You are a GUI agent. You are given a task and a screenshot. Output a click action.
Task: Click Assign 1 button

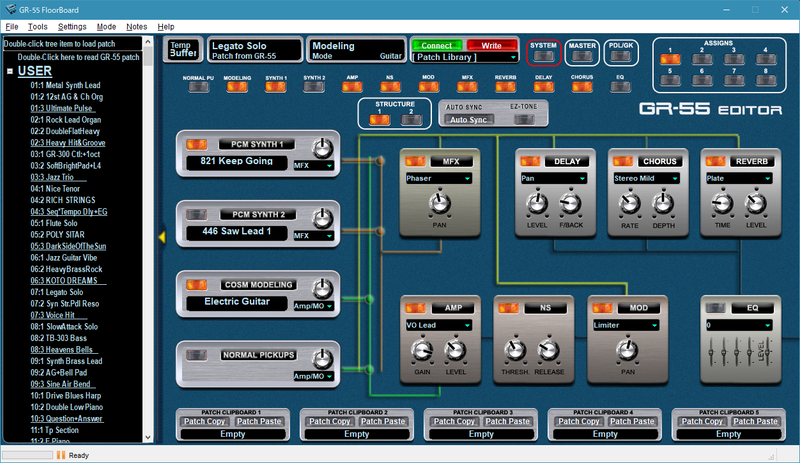point(670,59)
